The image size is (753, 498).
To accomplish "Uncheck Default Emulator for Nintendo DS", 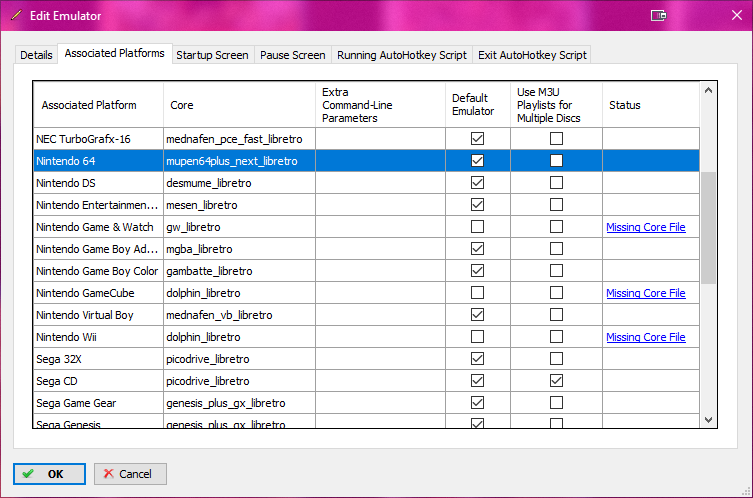I will 477,183.
